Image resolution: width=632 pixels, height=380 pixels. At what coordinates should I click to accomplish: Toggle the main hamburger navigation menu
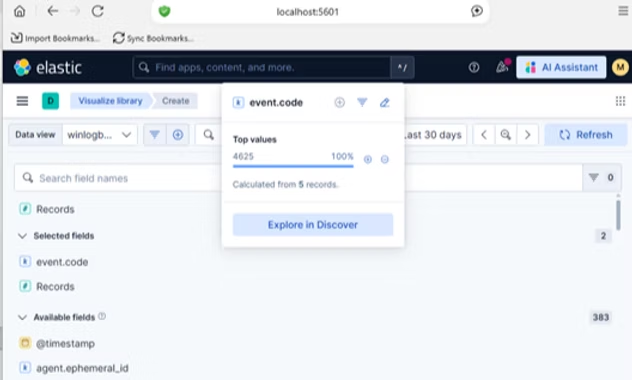coord(22,101)
